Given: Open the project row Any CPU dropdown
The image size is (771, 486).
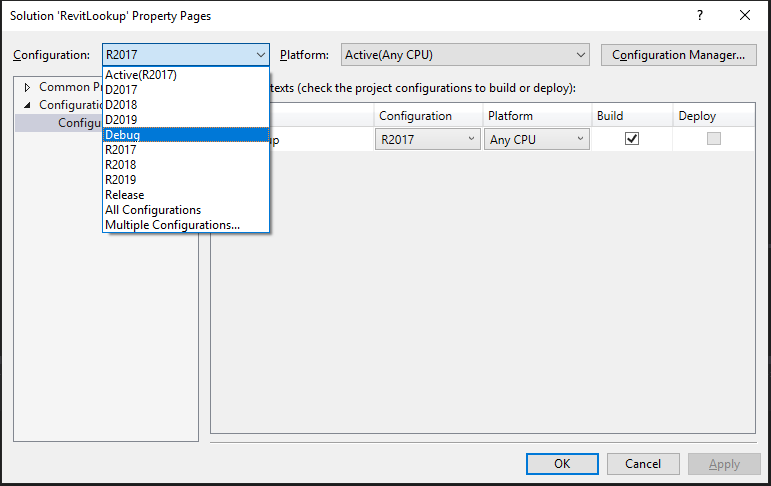Looking at the screenshot, I should (x=536, y=140).
